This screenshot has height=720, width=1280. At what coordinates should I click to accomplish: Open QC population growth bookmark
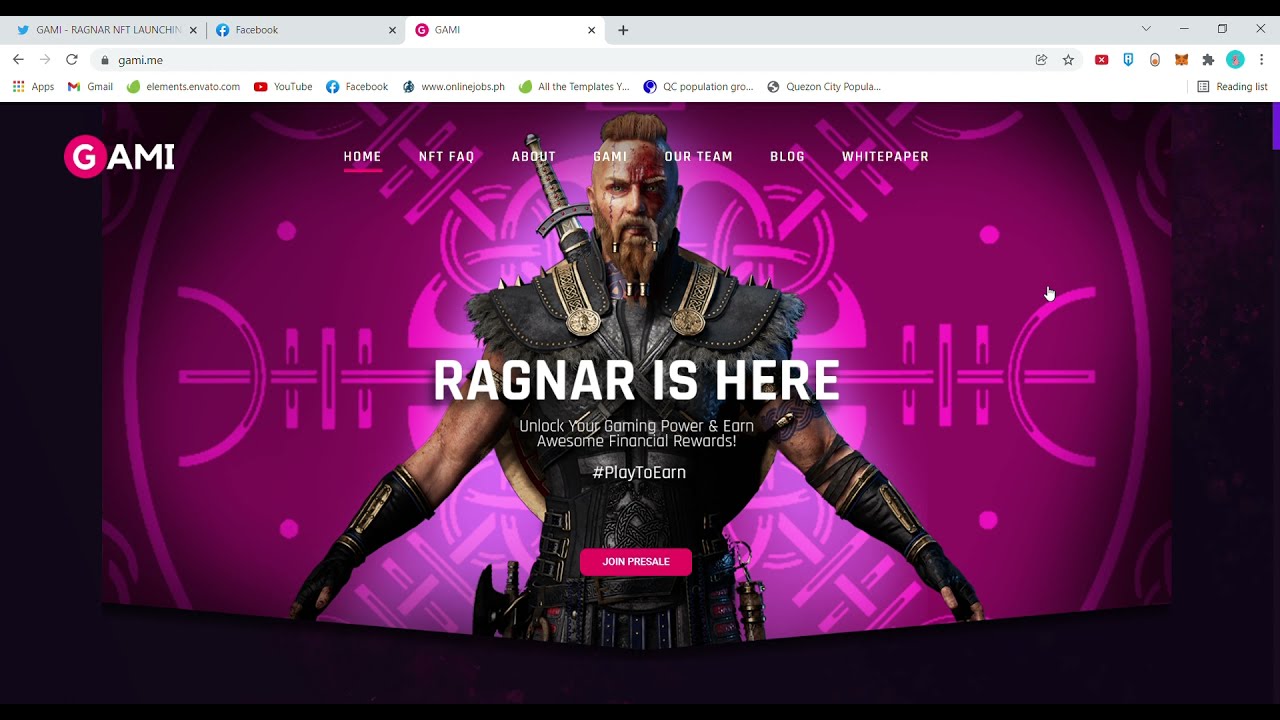(x=698, y=87)
